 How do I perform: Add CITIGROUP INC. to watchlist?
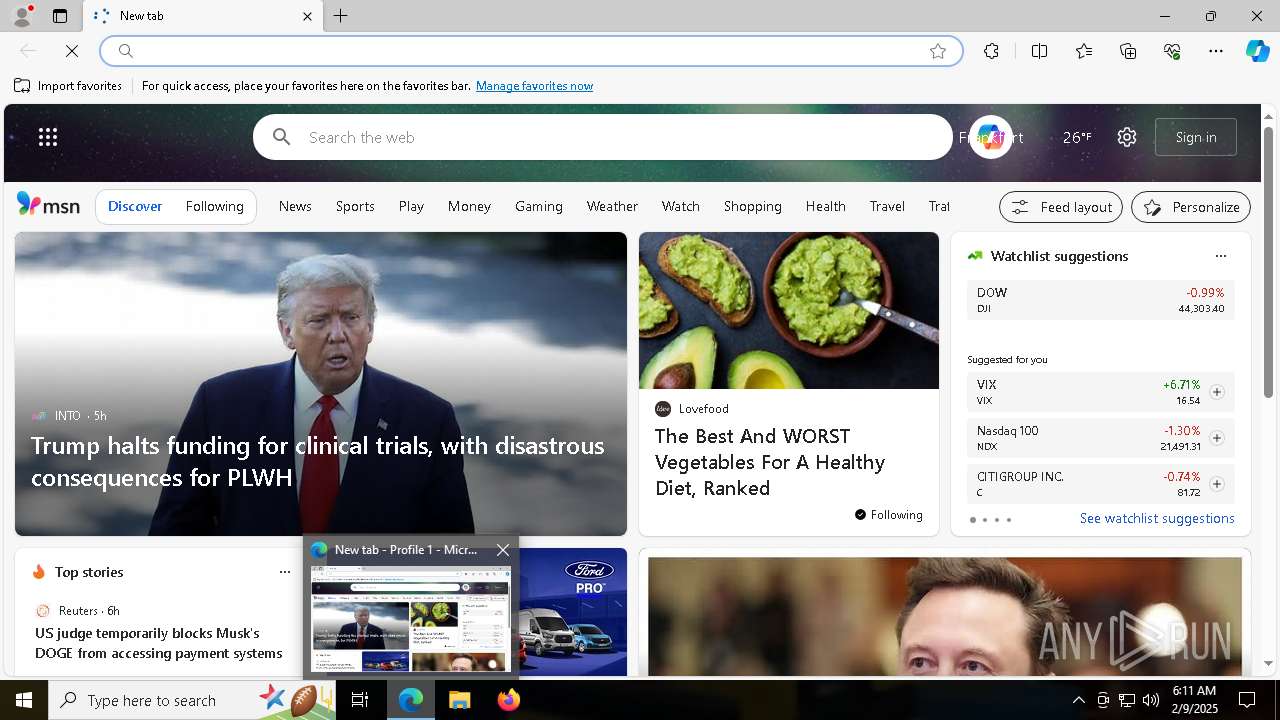point(1217,484)
